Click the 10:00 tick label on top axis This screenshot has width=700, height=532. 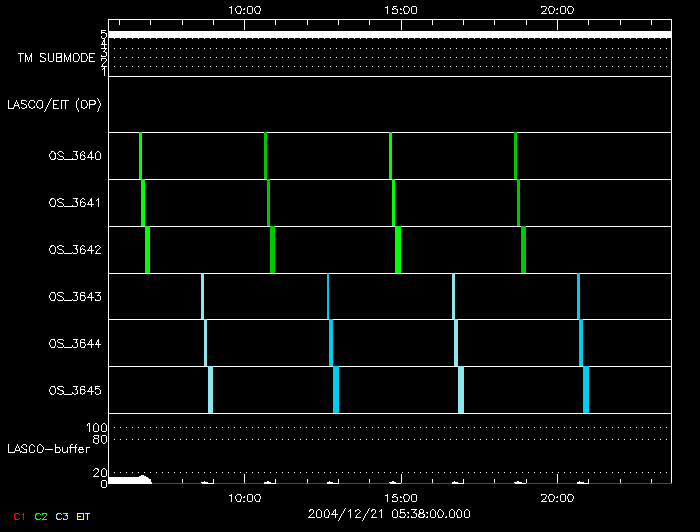click(x=245, y=10)
